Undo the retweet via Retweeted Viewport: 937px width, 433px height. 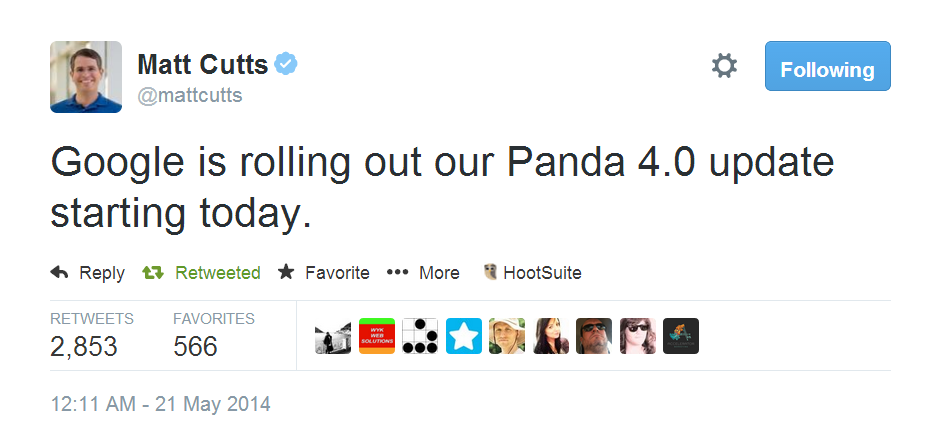202,273
